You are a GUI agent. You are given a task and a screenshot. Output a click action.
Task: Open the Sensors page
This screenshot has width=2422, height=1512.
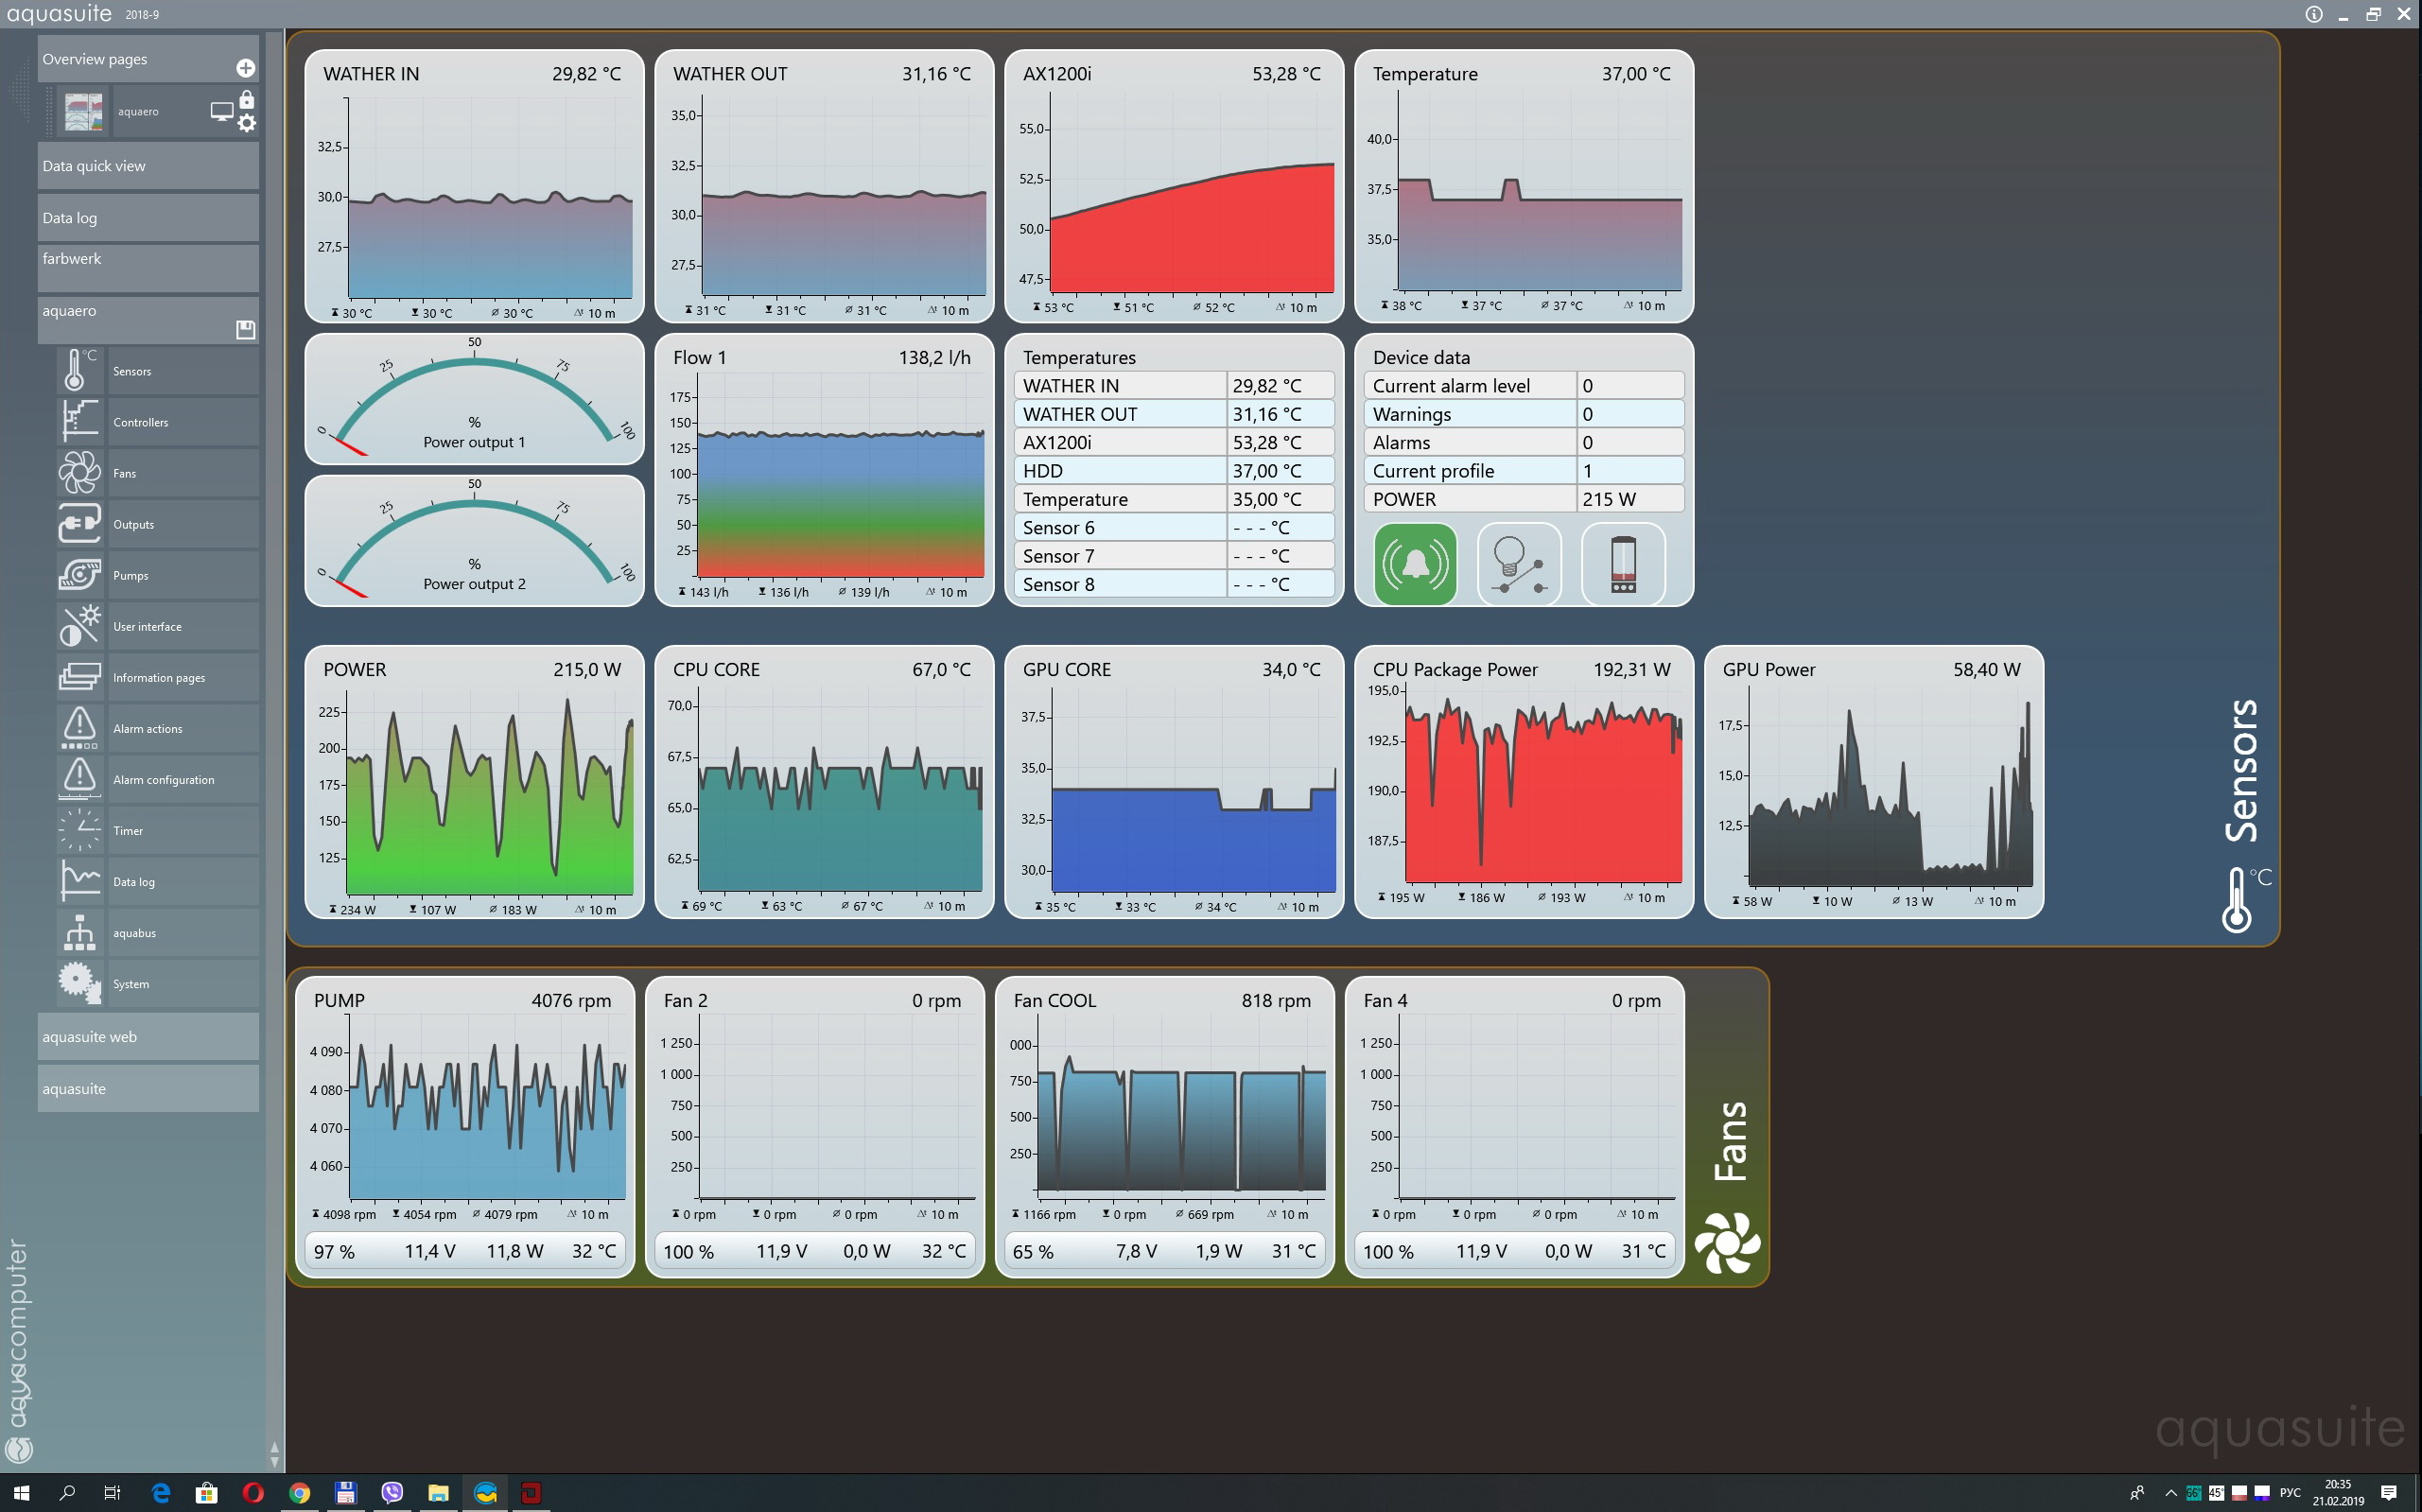(x=132, y=371)
